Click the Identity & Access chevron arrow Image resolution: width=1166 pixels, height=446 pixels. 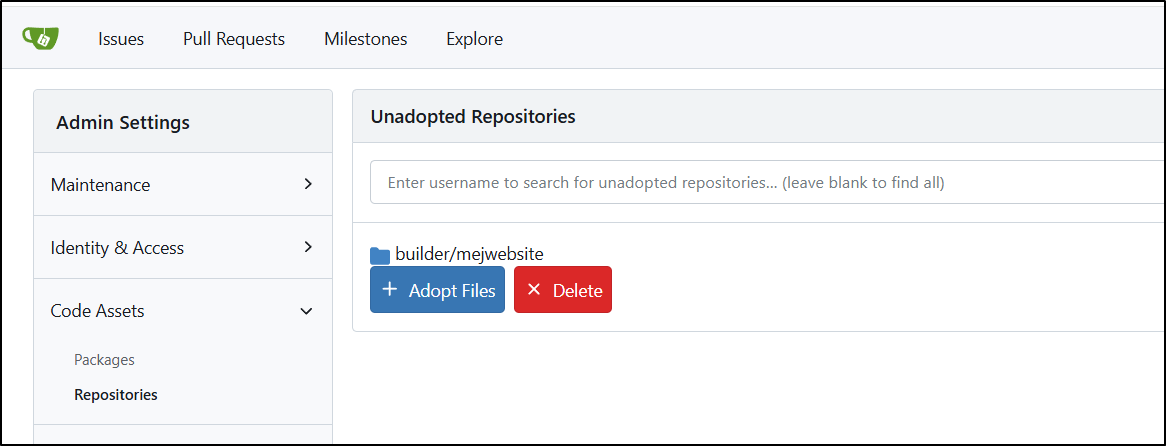(308, 247)
